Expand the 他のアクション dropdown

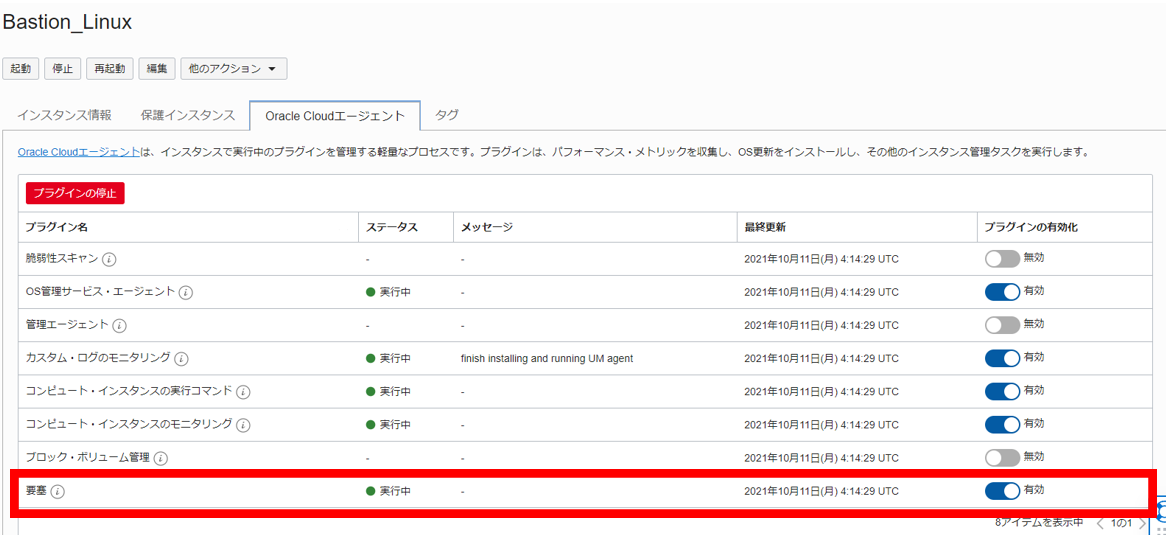pos(233,68)
